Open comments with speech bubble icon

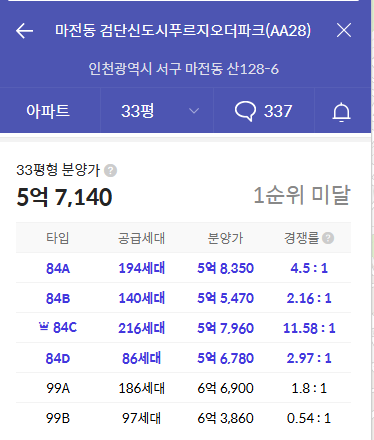pyautogui.click(x=245, y=111)
